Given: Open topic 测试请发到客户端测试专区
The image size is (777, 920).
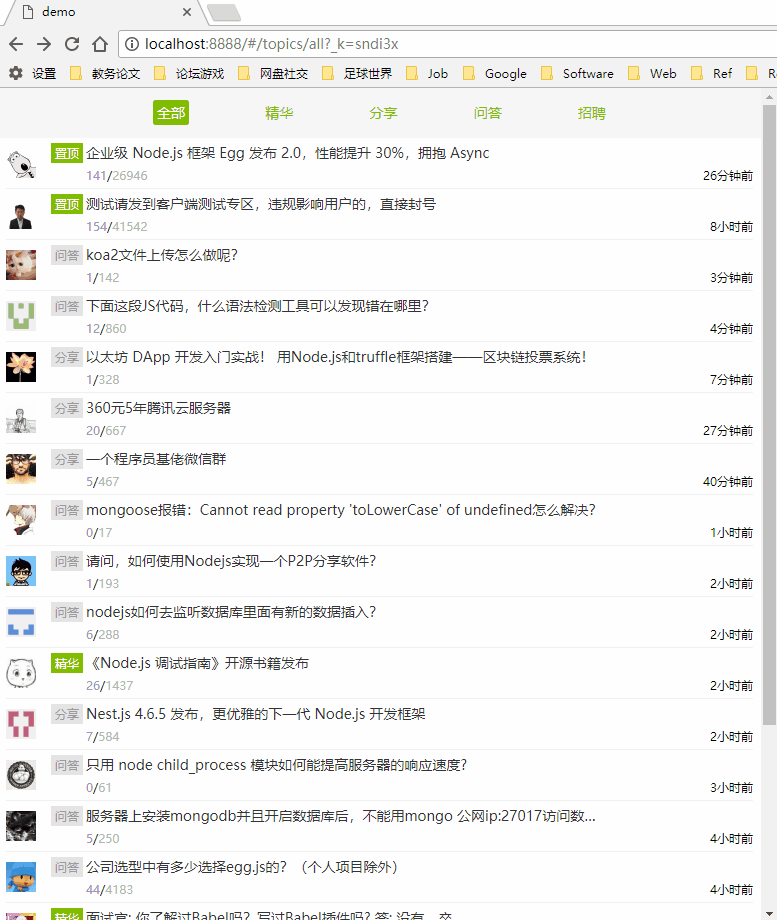Looking at the screenshot, I should point(261,204).
